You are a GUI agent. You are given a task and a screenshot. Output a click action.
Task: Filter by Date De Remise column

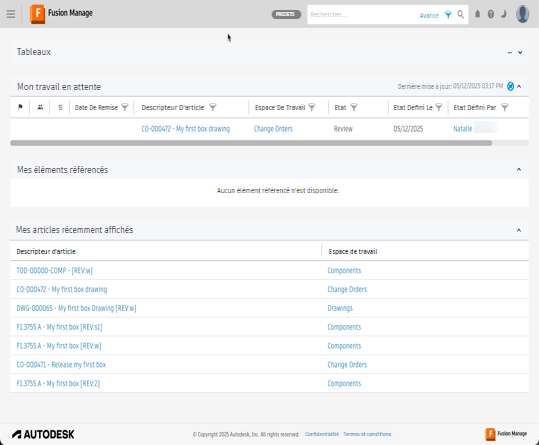click(x=125, y=108)
